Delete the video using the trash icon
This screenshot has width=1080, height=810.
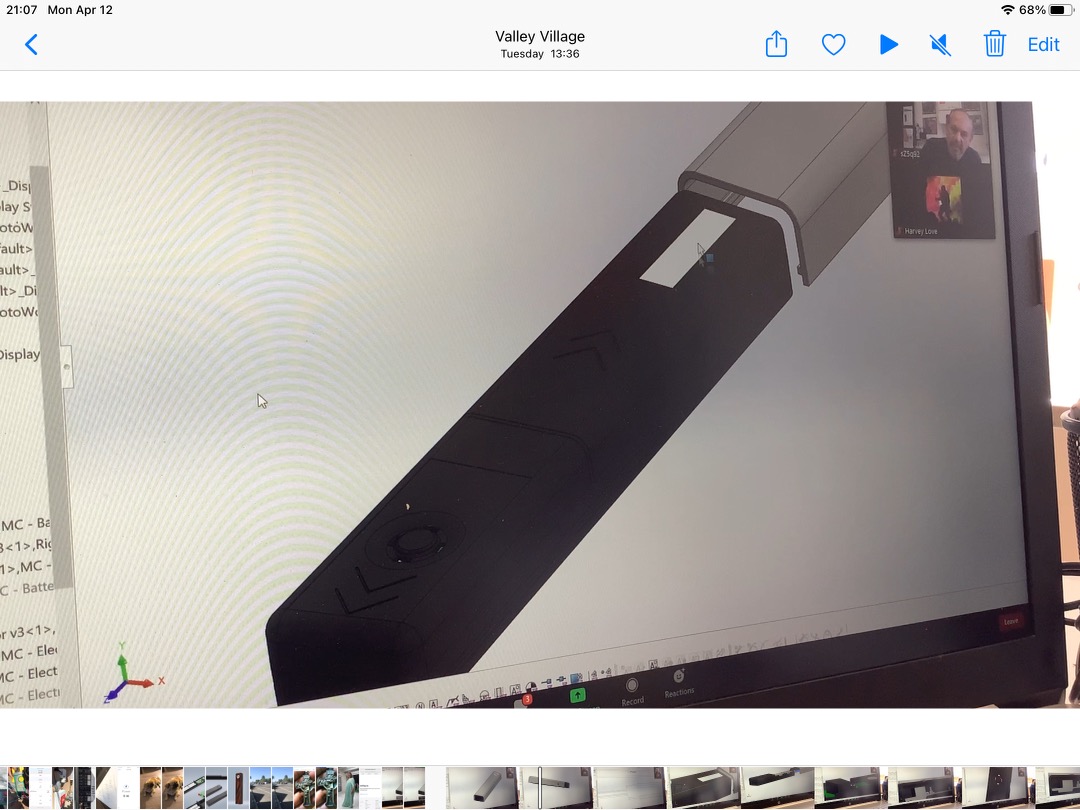coord(995,44)
